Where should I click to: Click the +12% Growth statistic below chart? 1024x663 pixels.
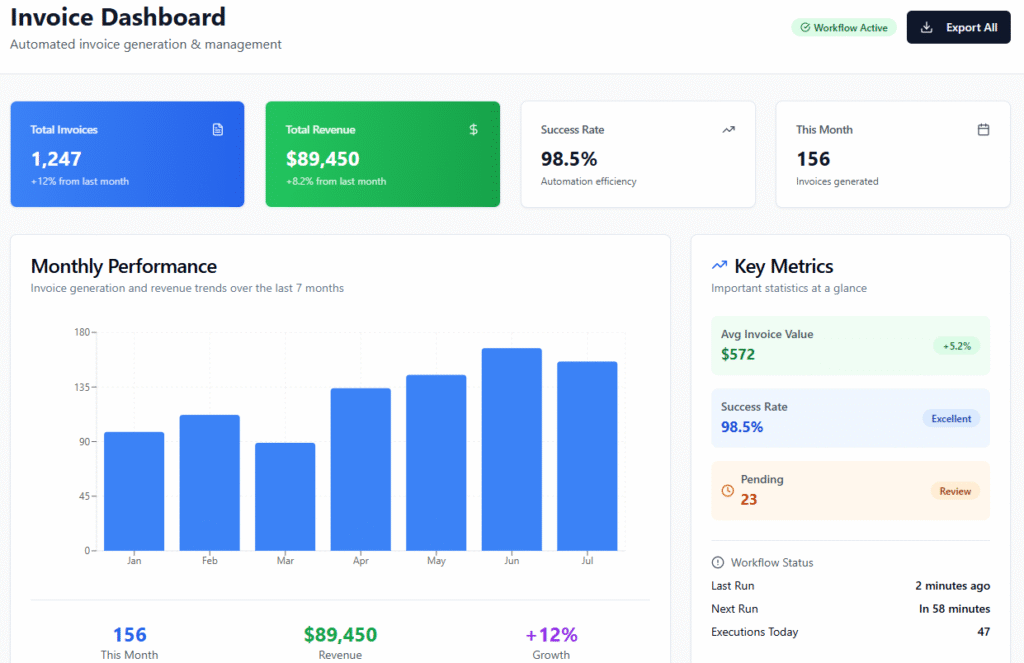click(x=551, y=635)
